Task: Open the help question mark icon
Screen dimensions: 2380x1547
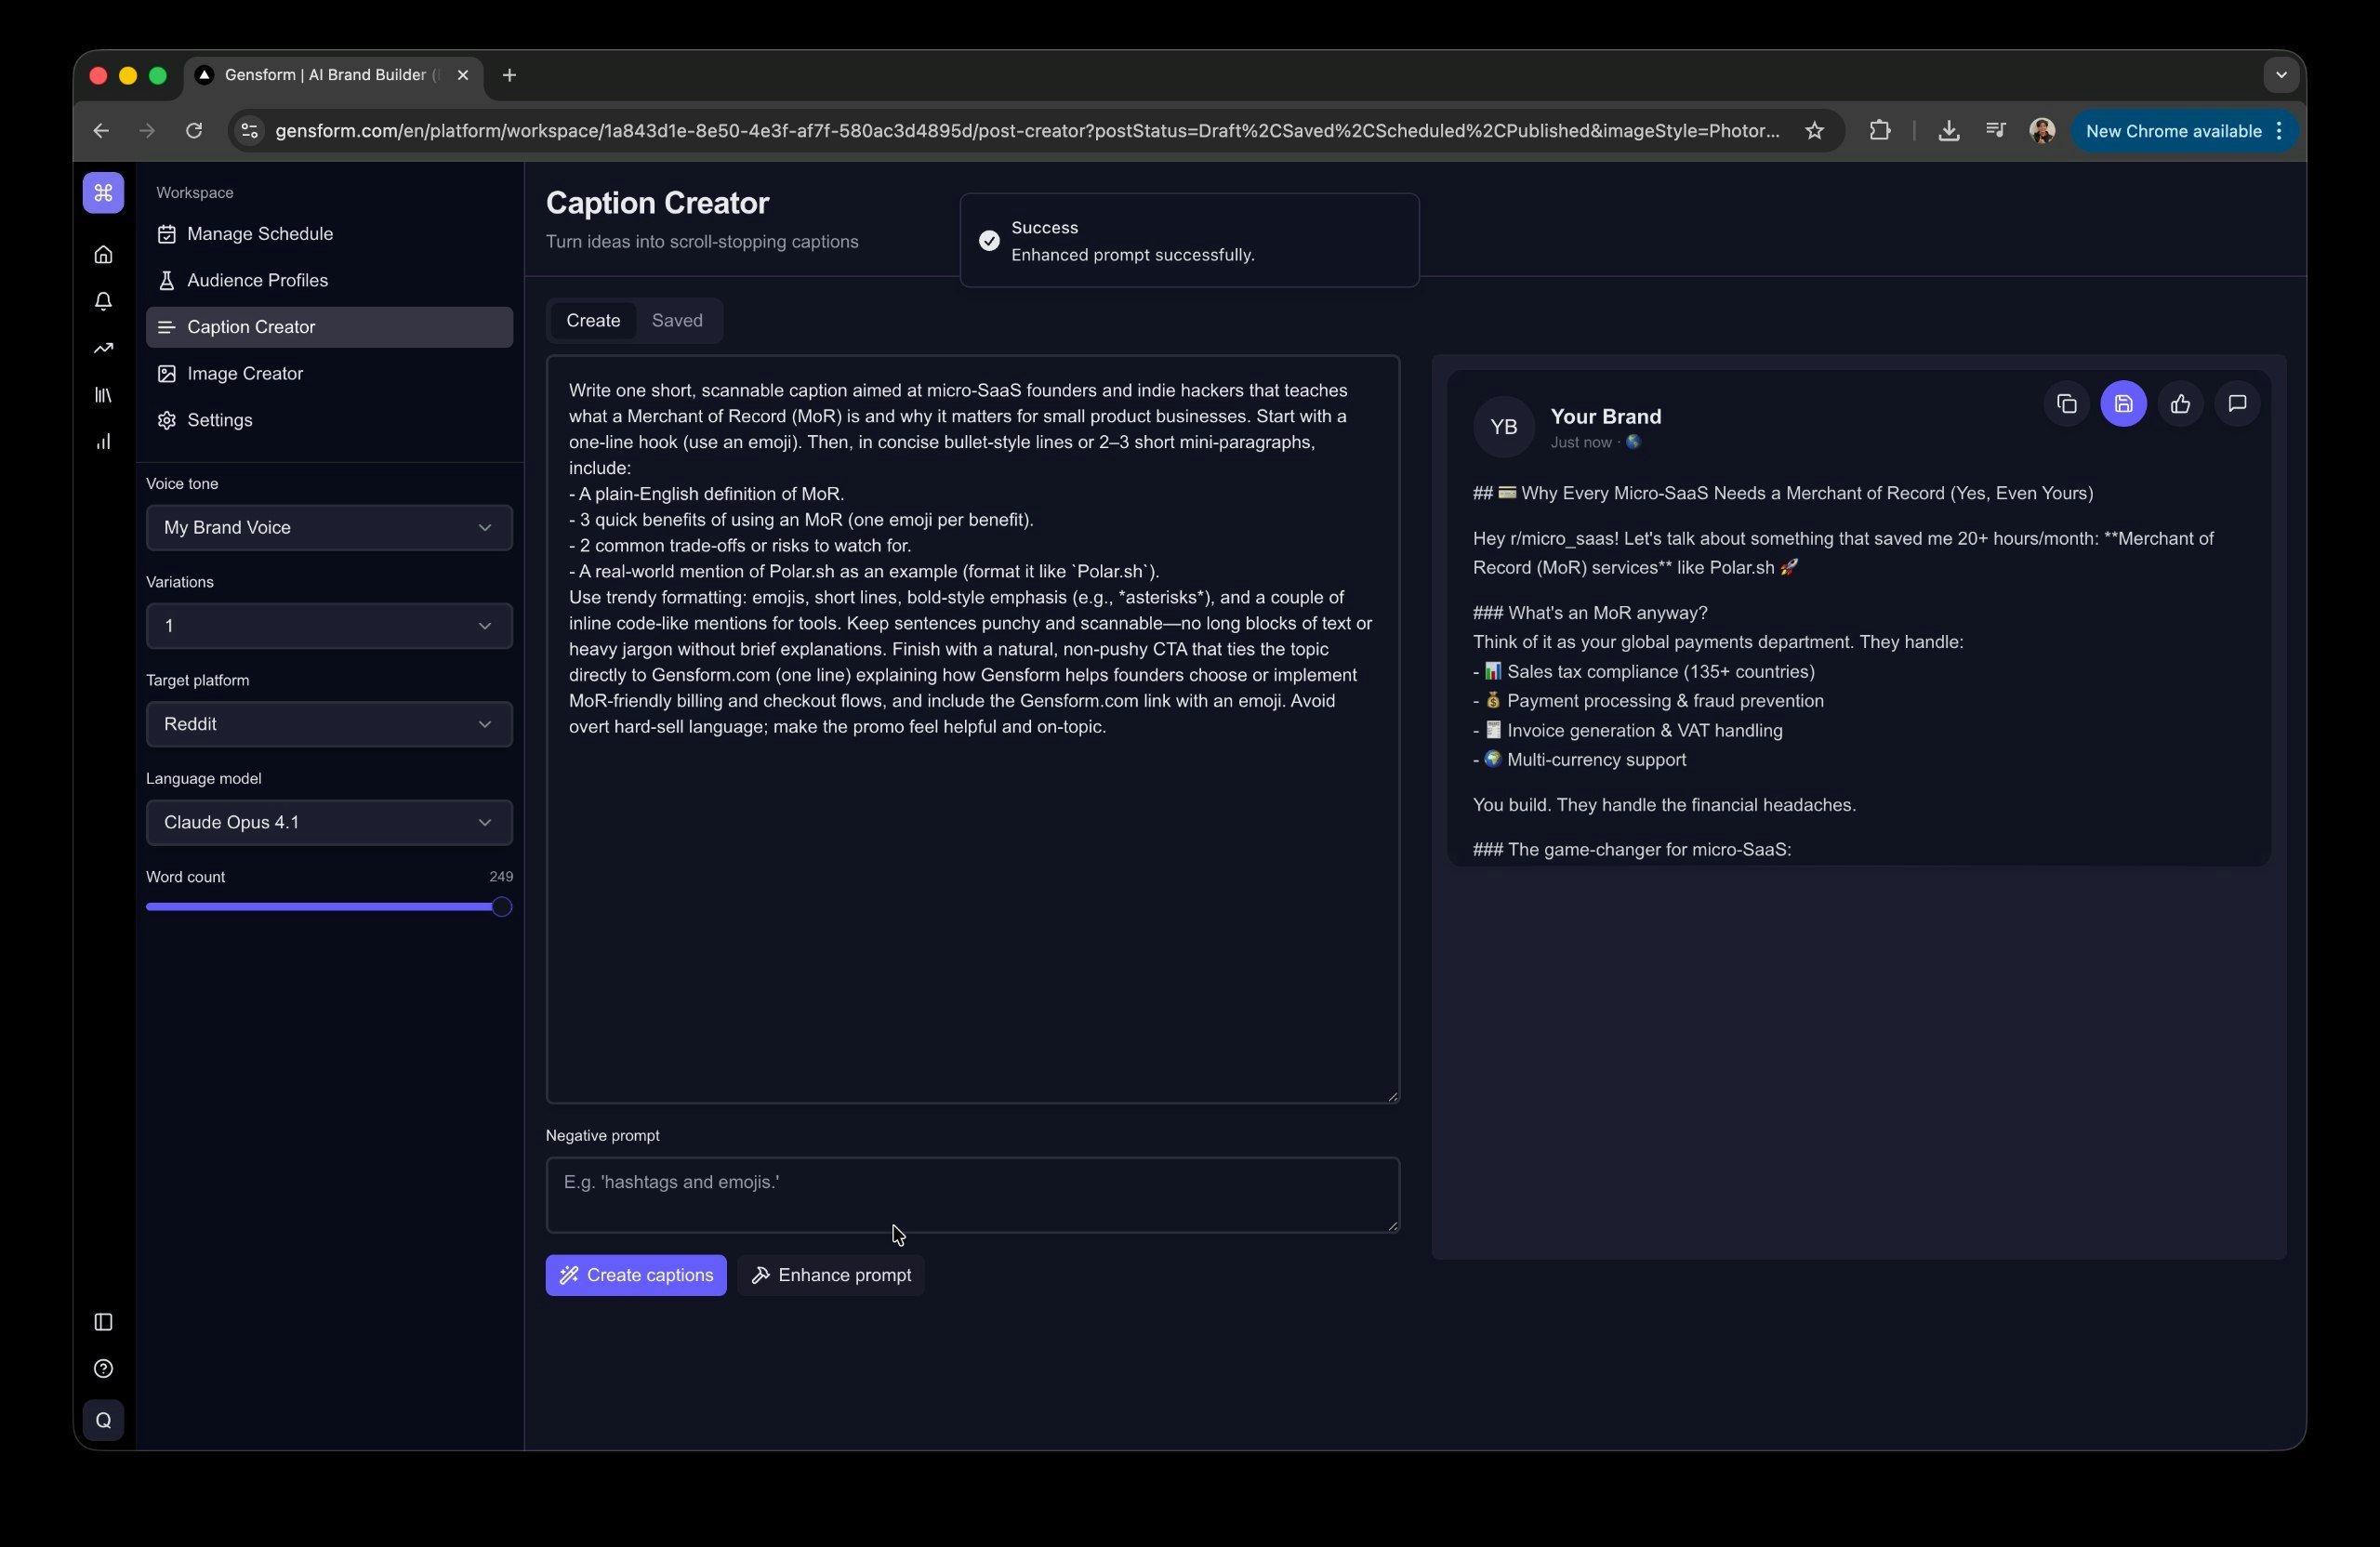Action: tap(103, 1369)
